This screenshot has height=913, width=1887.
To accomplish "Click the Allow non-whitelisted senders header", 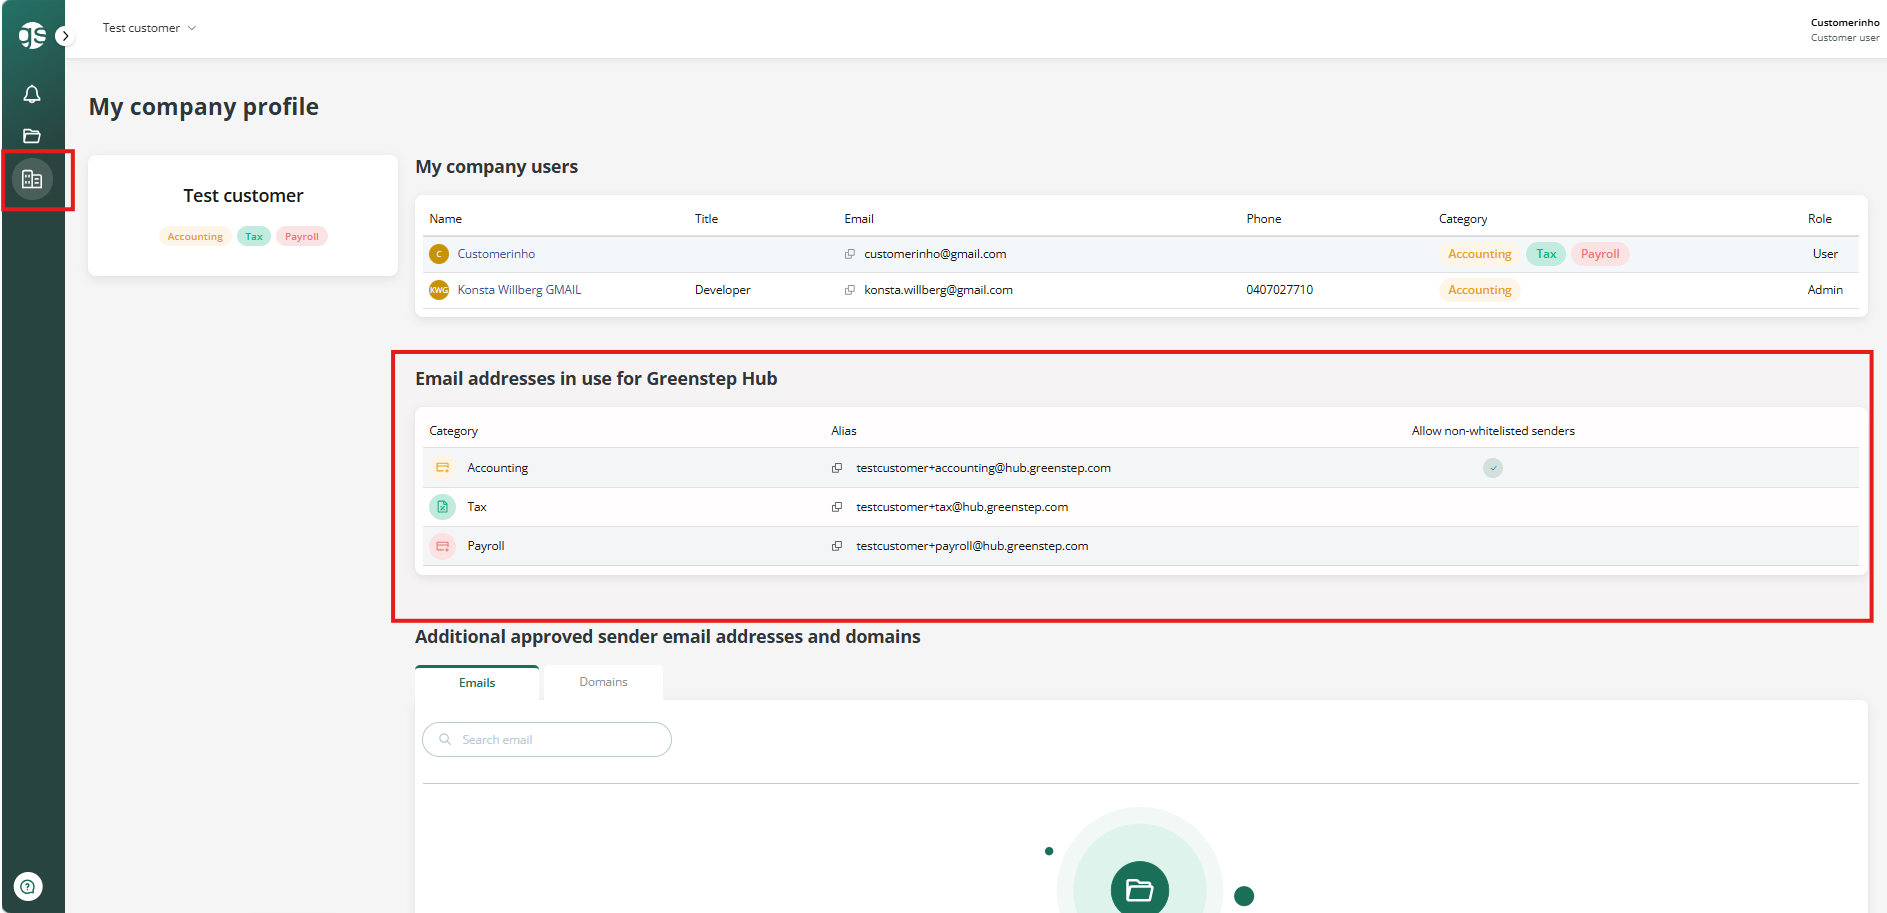I will [x=1493, y=431].
